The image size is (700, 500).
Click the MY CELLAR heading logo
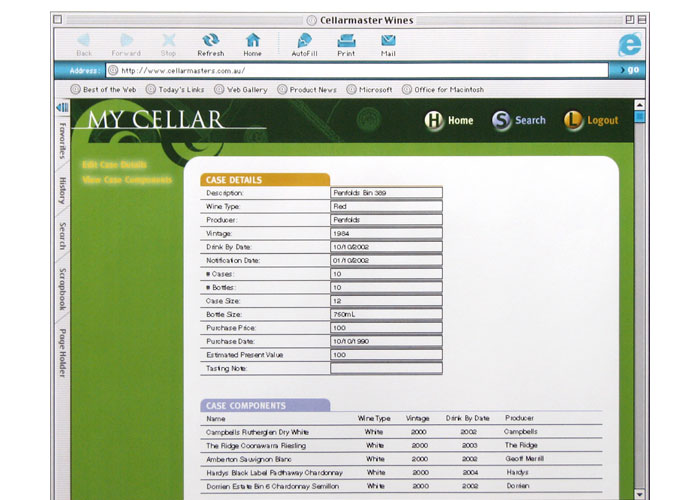(155, 119)
